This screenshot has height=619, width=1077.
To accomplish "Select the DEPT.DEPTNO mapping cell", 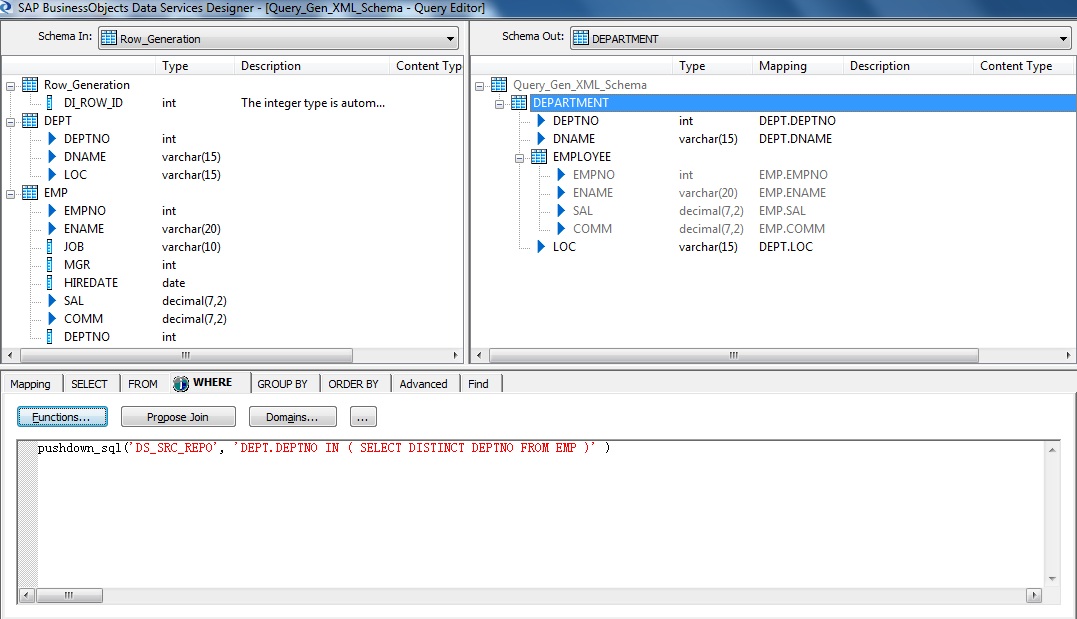I will click(x=797, y=121).
